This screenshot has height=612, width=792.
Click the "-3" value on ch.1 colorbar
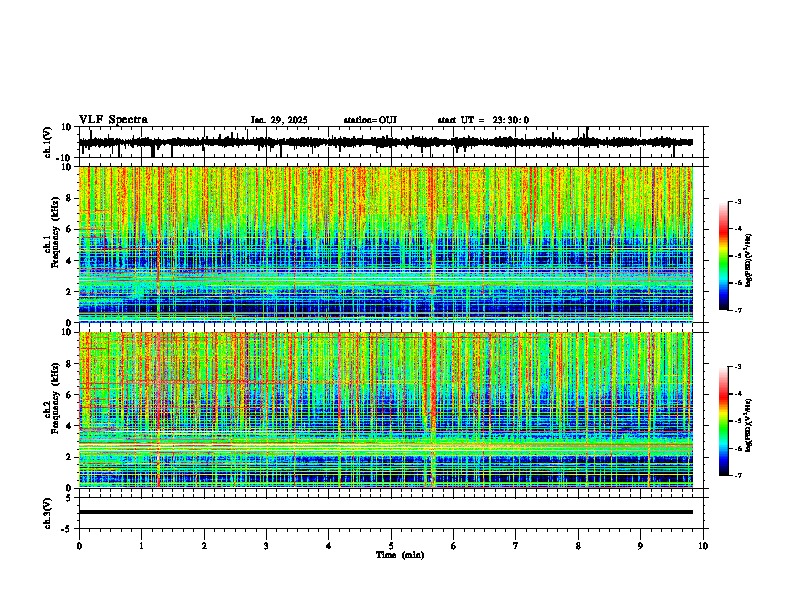click(x=737, y=201)
